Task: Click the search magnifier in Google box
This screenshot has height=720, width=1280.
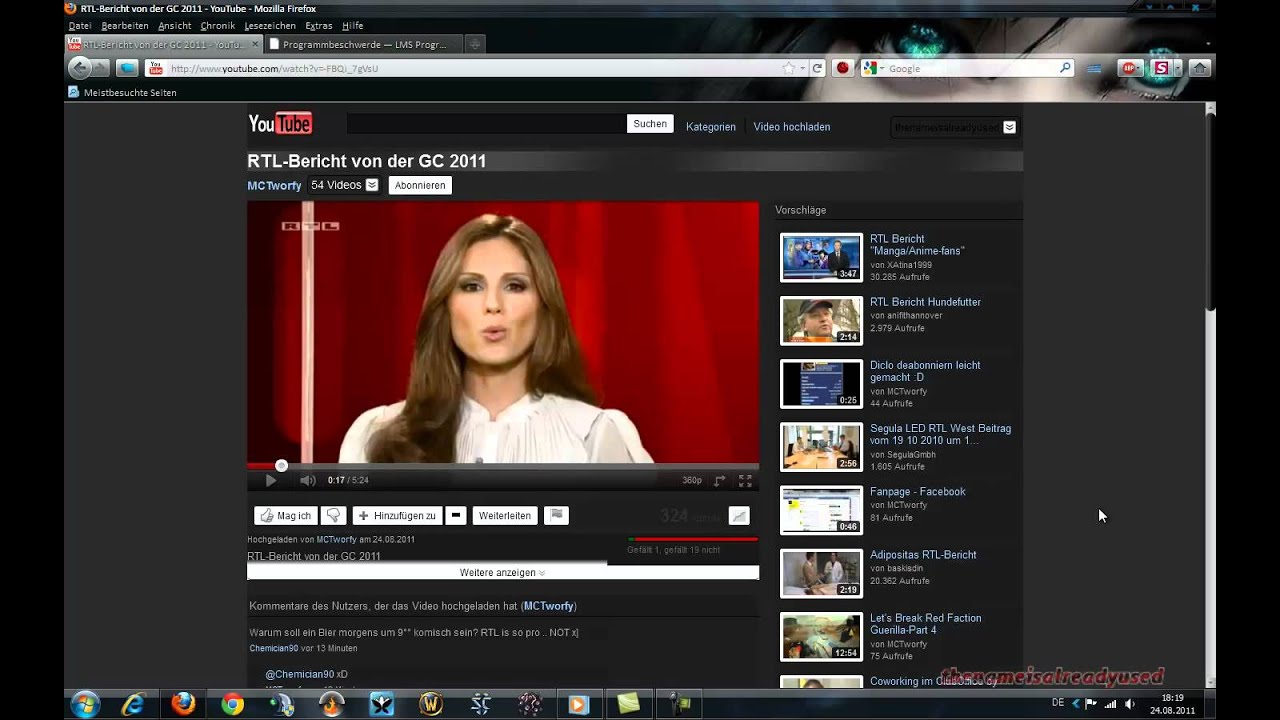Action: click(1065, 69)
